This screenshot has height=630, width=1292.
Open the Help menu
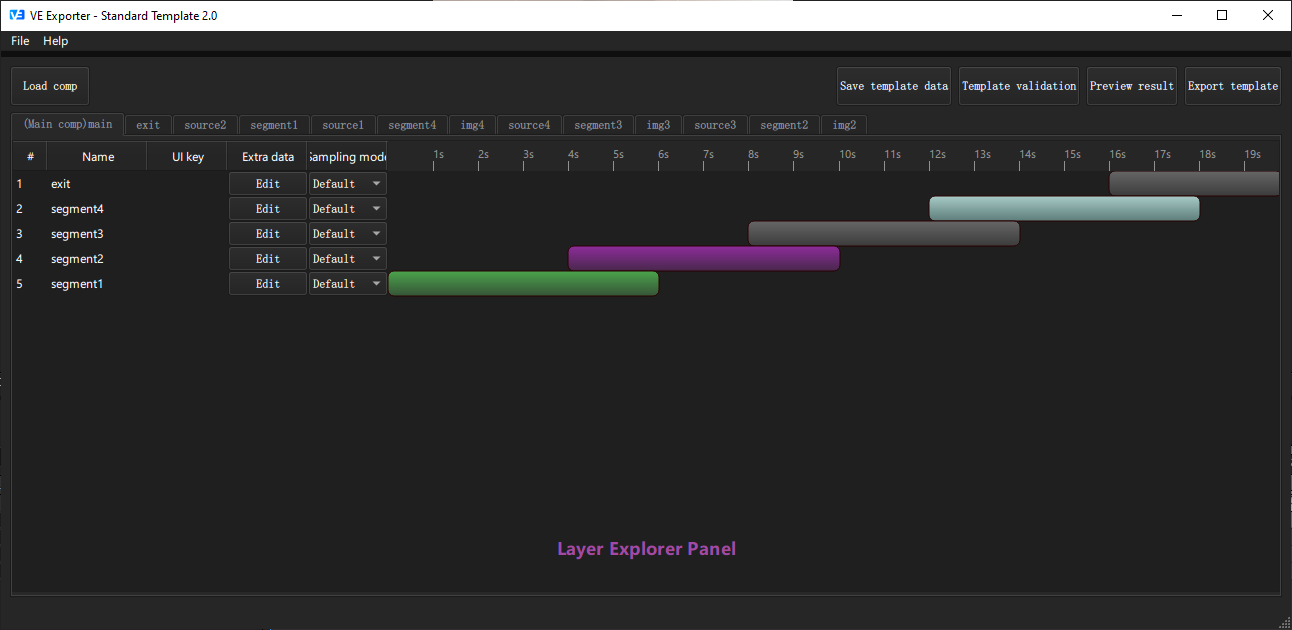coord(56,41)
